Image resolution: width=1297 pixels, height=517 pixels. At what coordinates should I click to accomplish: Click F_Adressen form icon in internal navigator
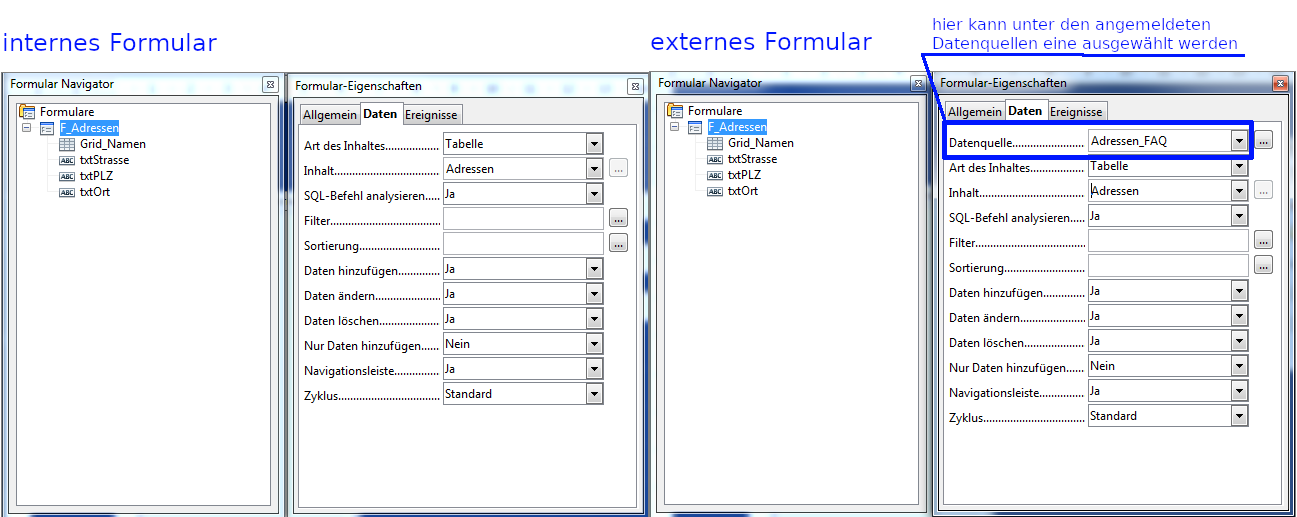(x=47, y=128)
